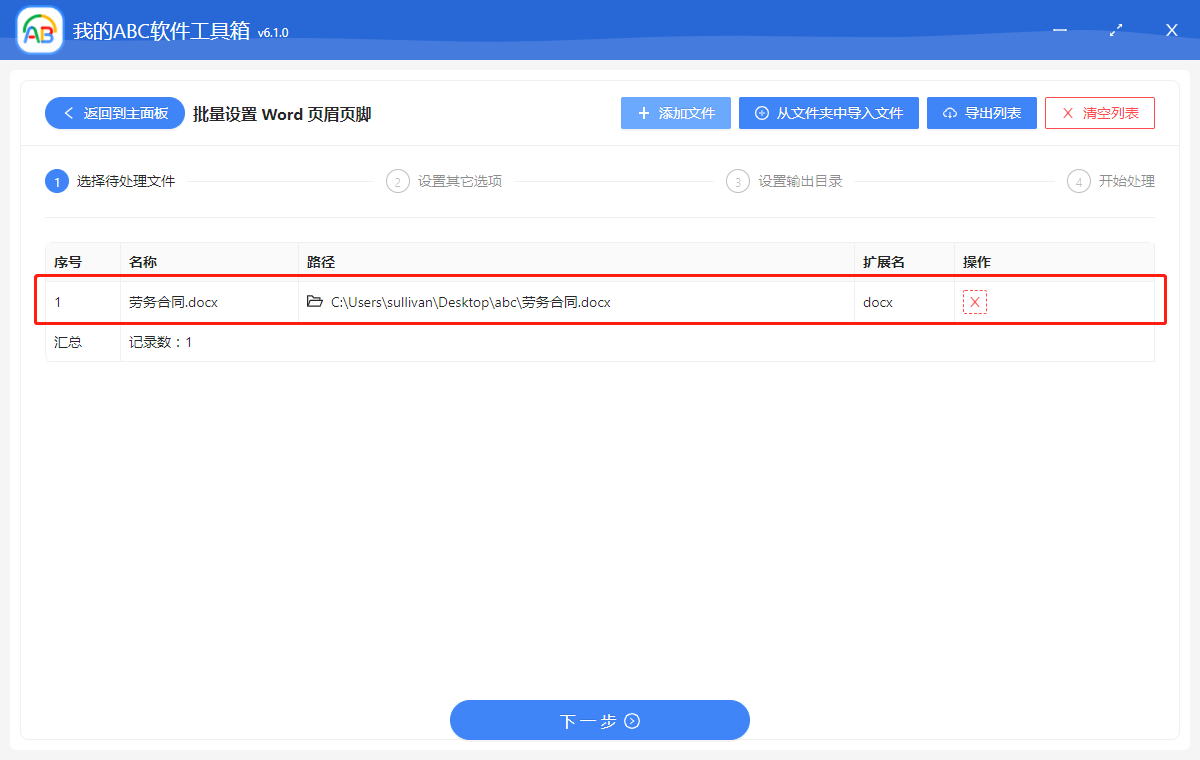Click 导出列表 to export the list
Screen dimensions: 1200x760
(982, 113)
